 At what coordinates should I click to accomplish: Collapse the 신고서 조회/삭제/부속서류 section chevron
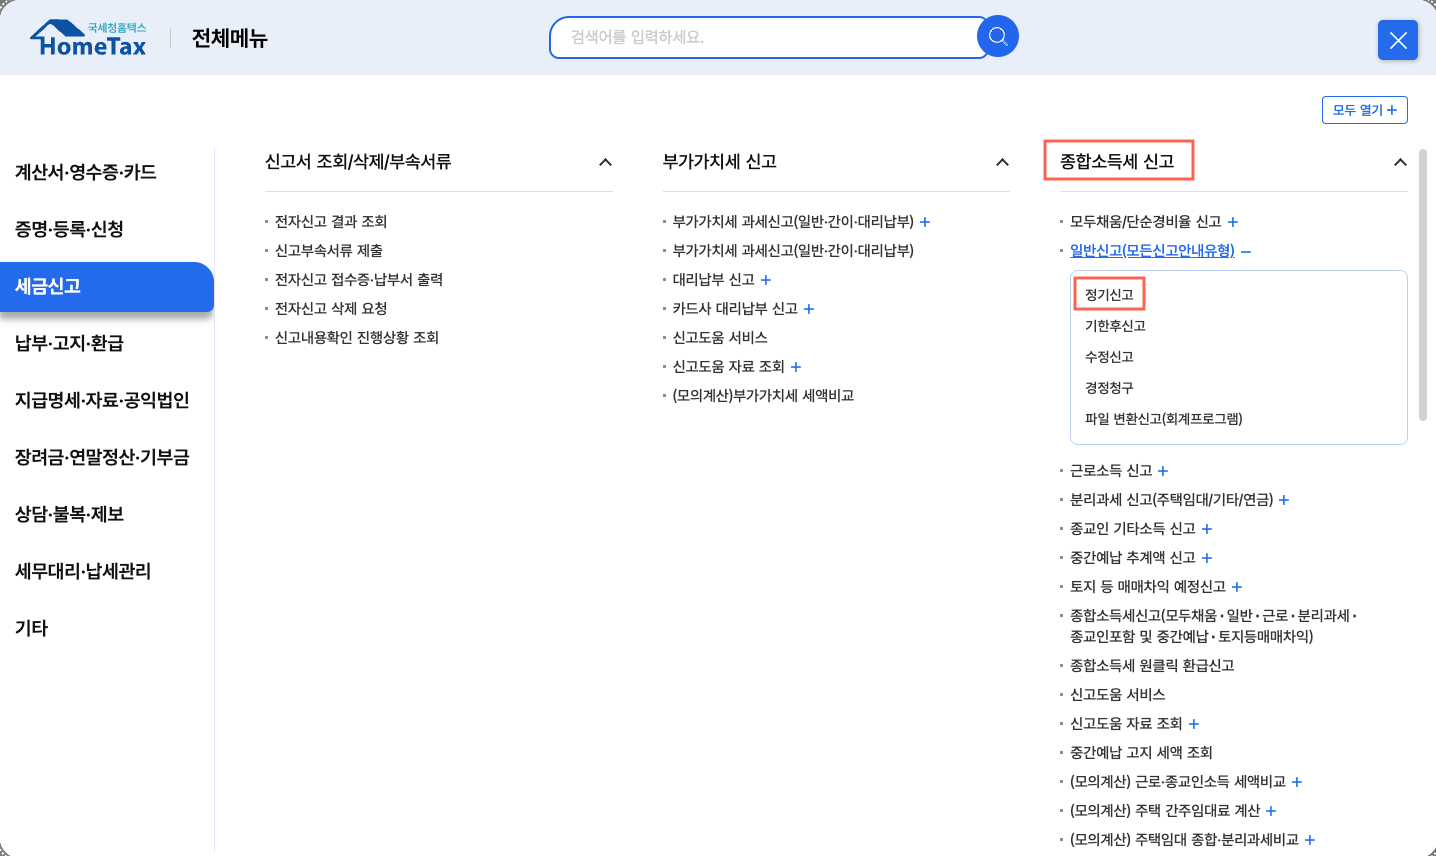tap(605, 162)
